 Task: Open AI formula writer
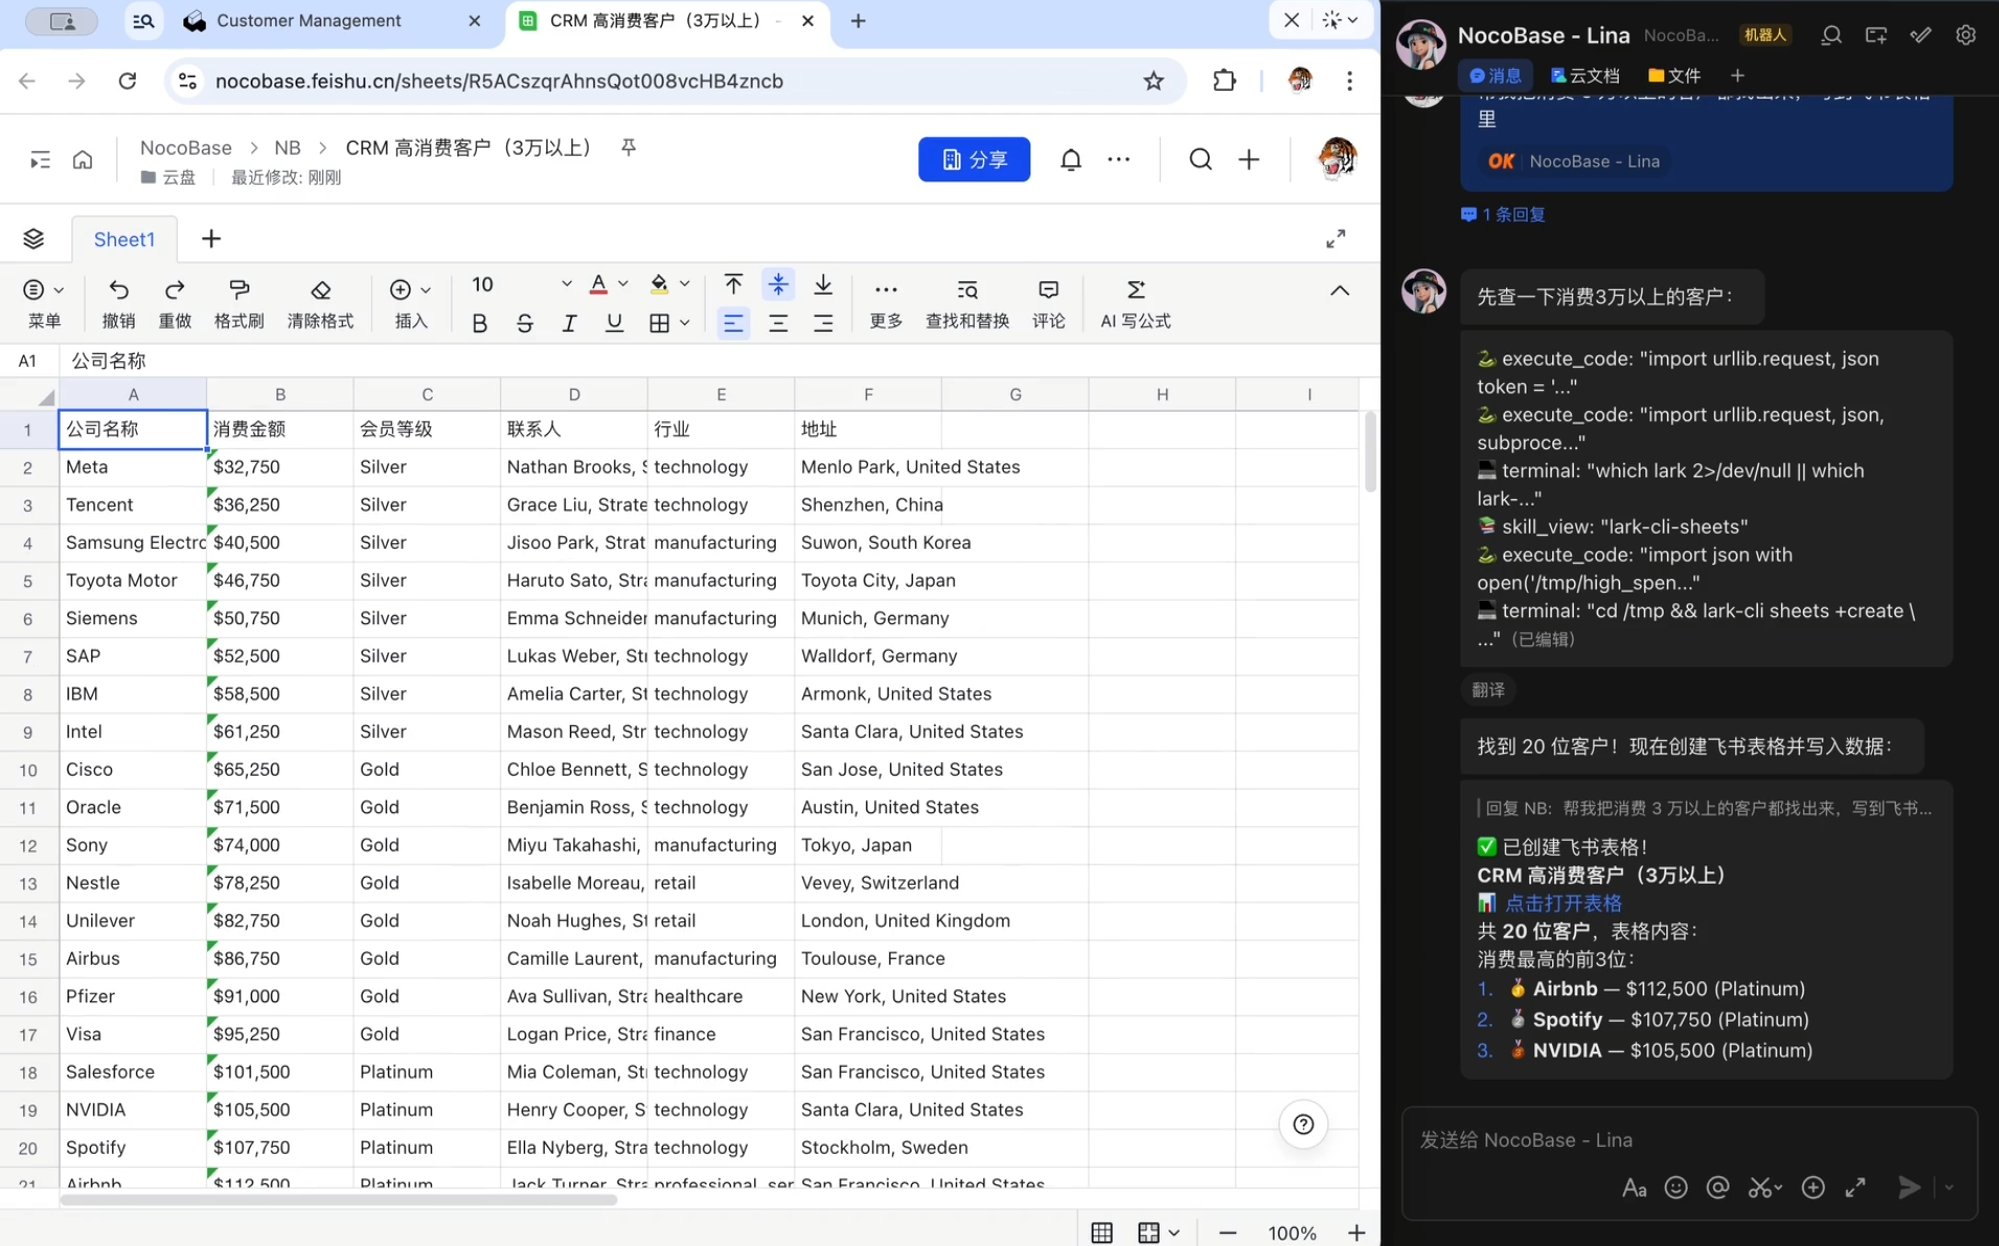[1135, 303]
